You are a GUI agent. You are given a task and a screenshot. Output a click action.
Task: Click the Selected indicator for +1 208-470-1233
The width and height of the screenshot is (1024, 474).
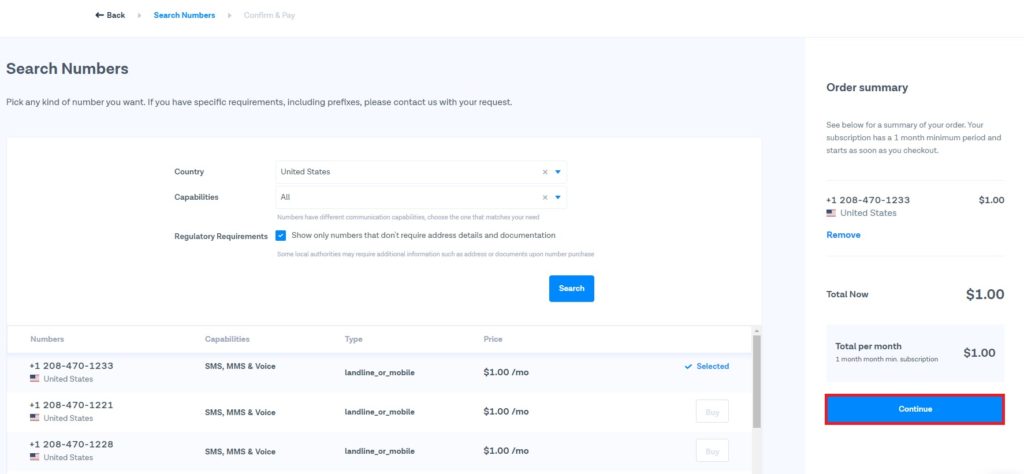point(707,367)
